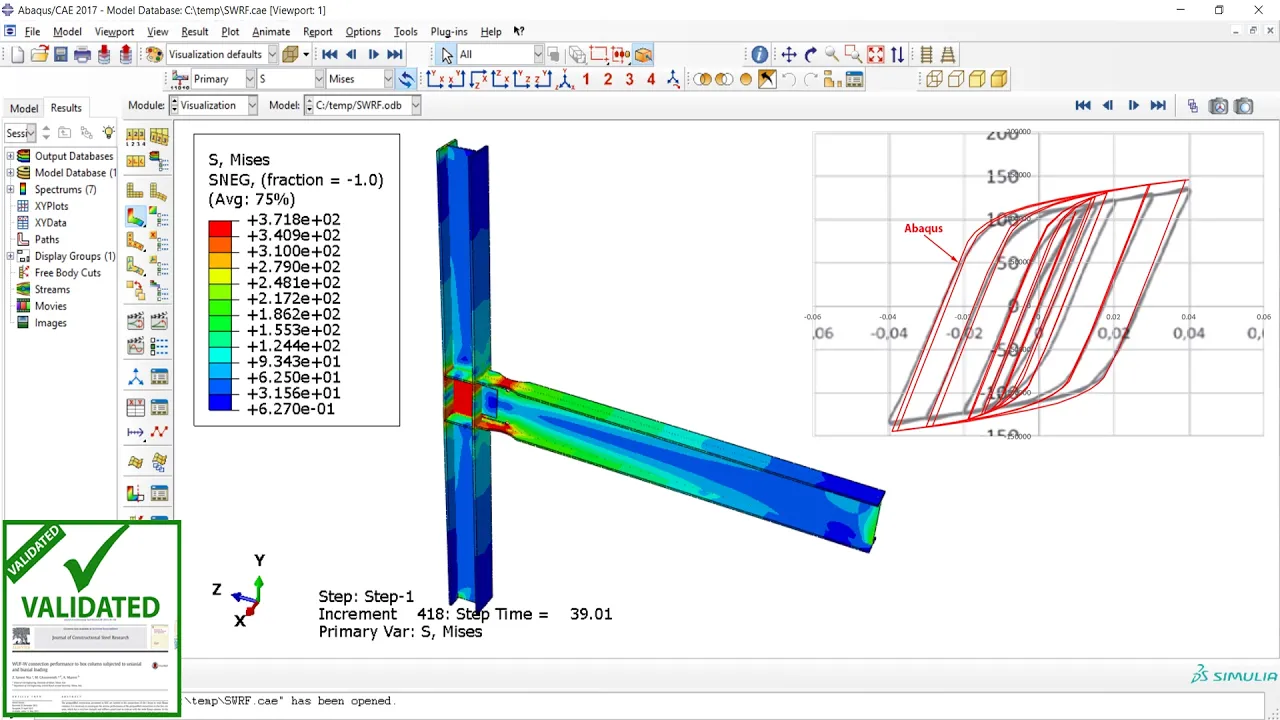
Task: Click the +3.718e+02 red legend swatch
Action: (x=220, y=228)
